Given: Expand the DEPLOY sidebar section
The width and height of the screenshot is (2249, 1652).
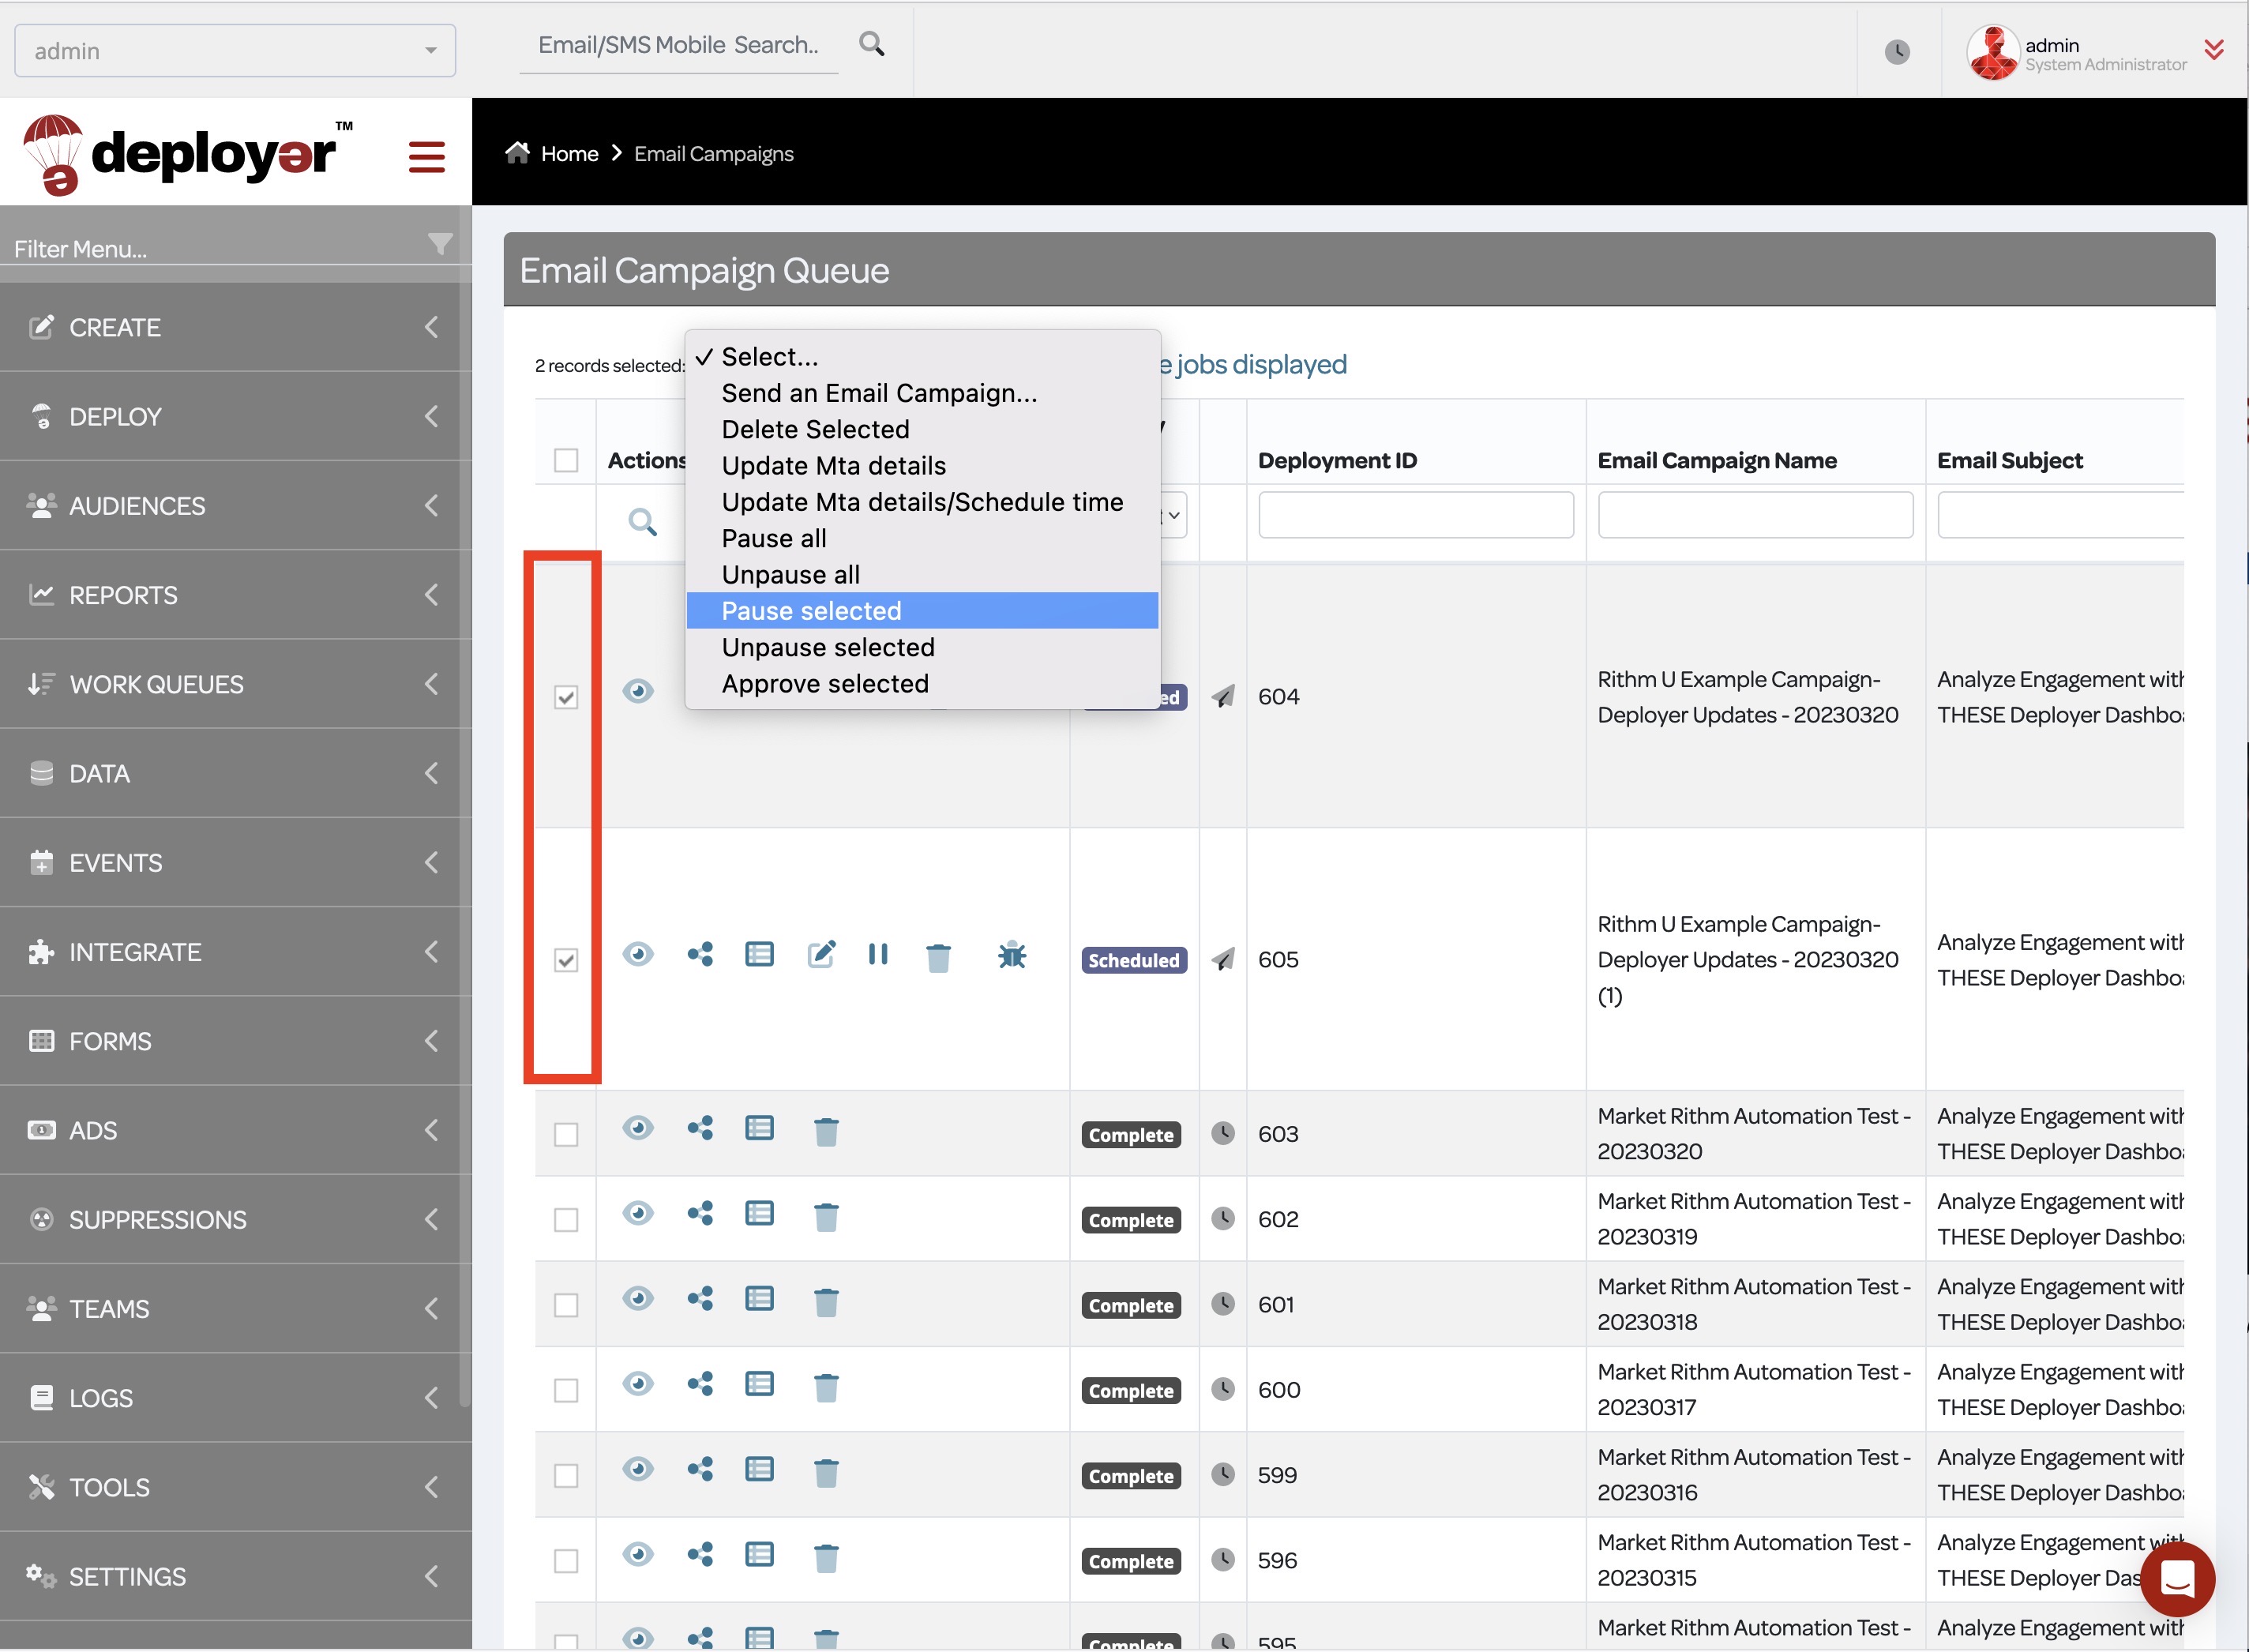Looking at the screenshot, I should (236, 416).
